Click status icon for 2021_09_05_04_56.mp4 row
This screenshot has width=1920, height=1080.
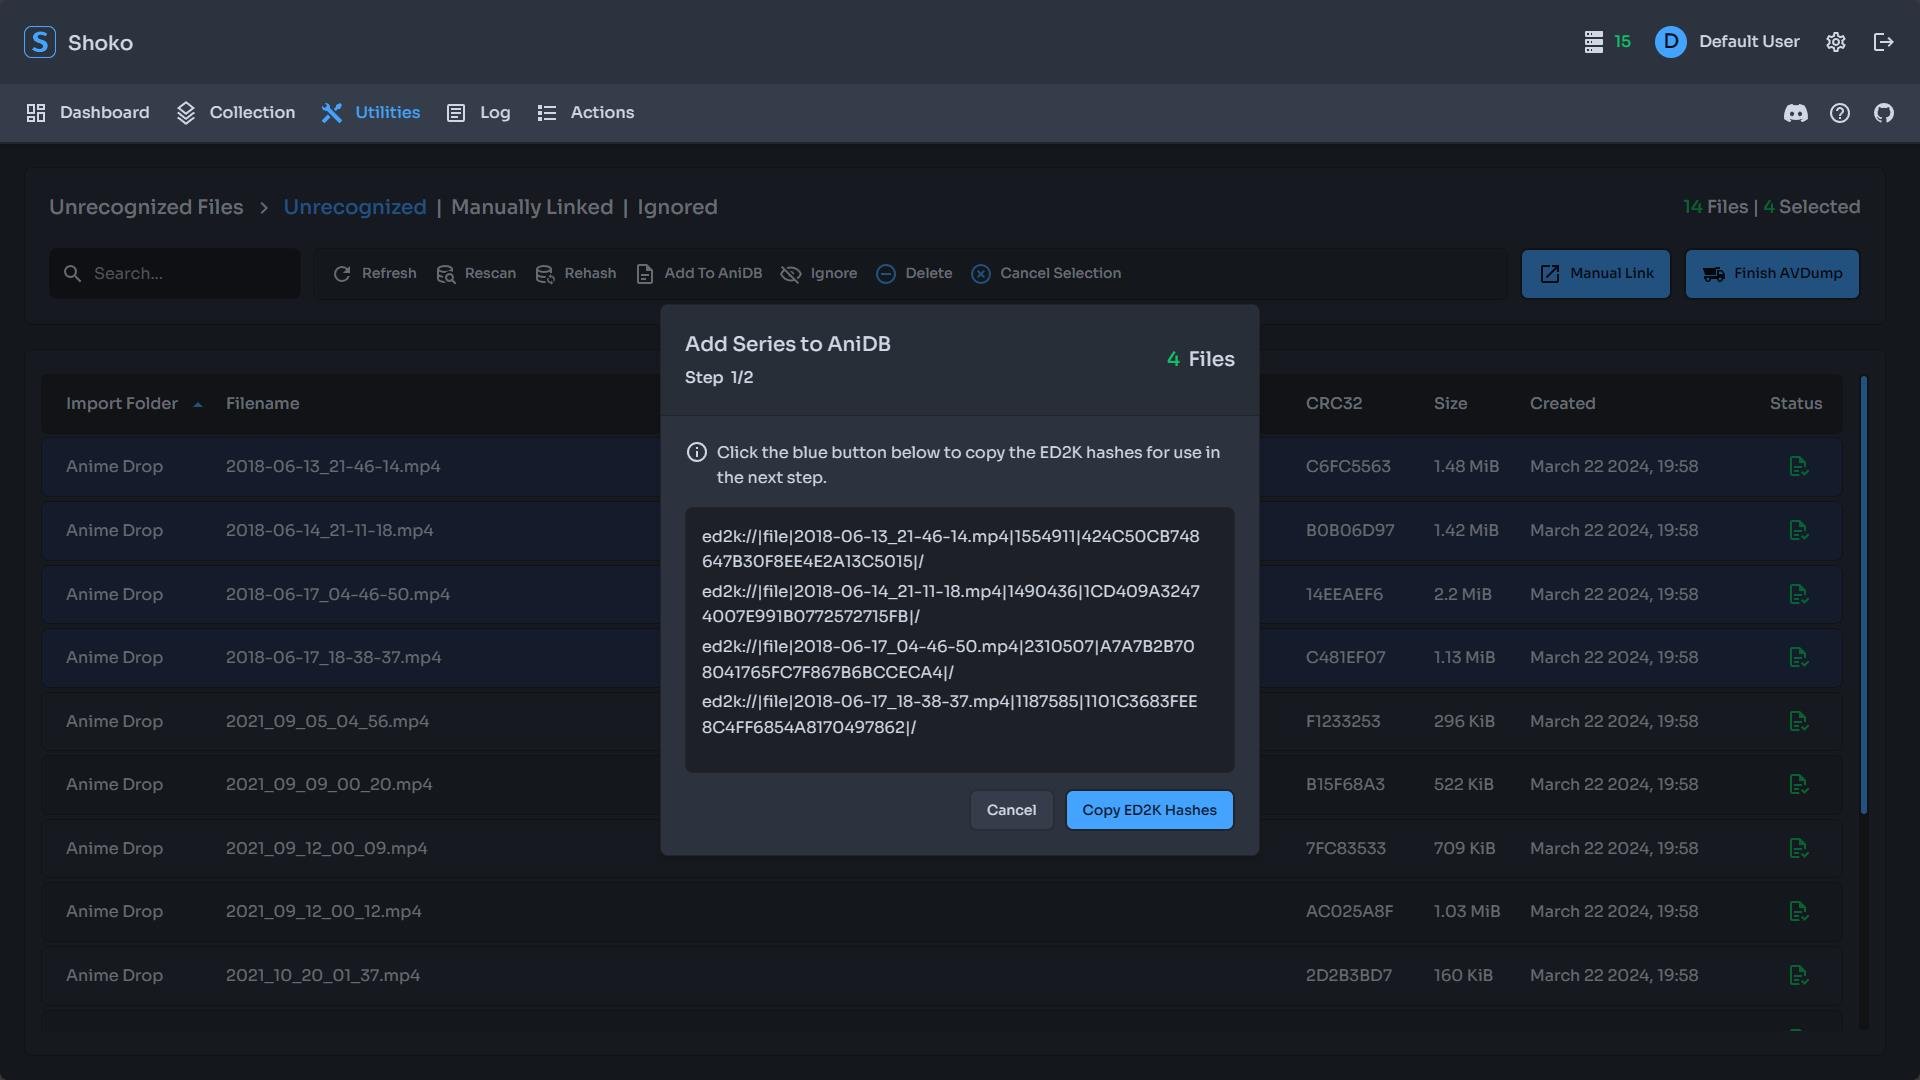coord(1798,721)
